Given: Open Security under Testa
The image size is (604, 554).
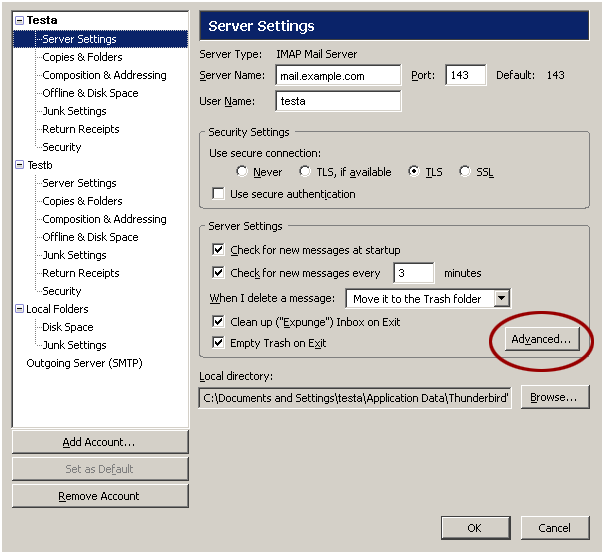Looking at the screenshot, I should pos(62,147).
